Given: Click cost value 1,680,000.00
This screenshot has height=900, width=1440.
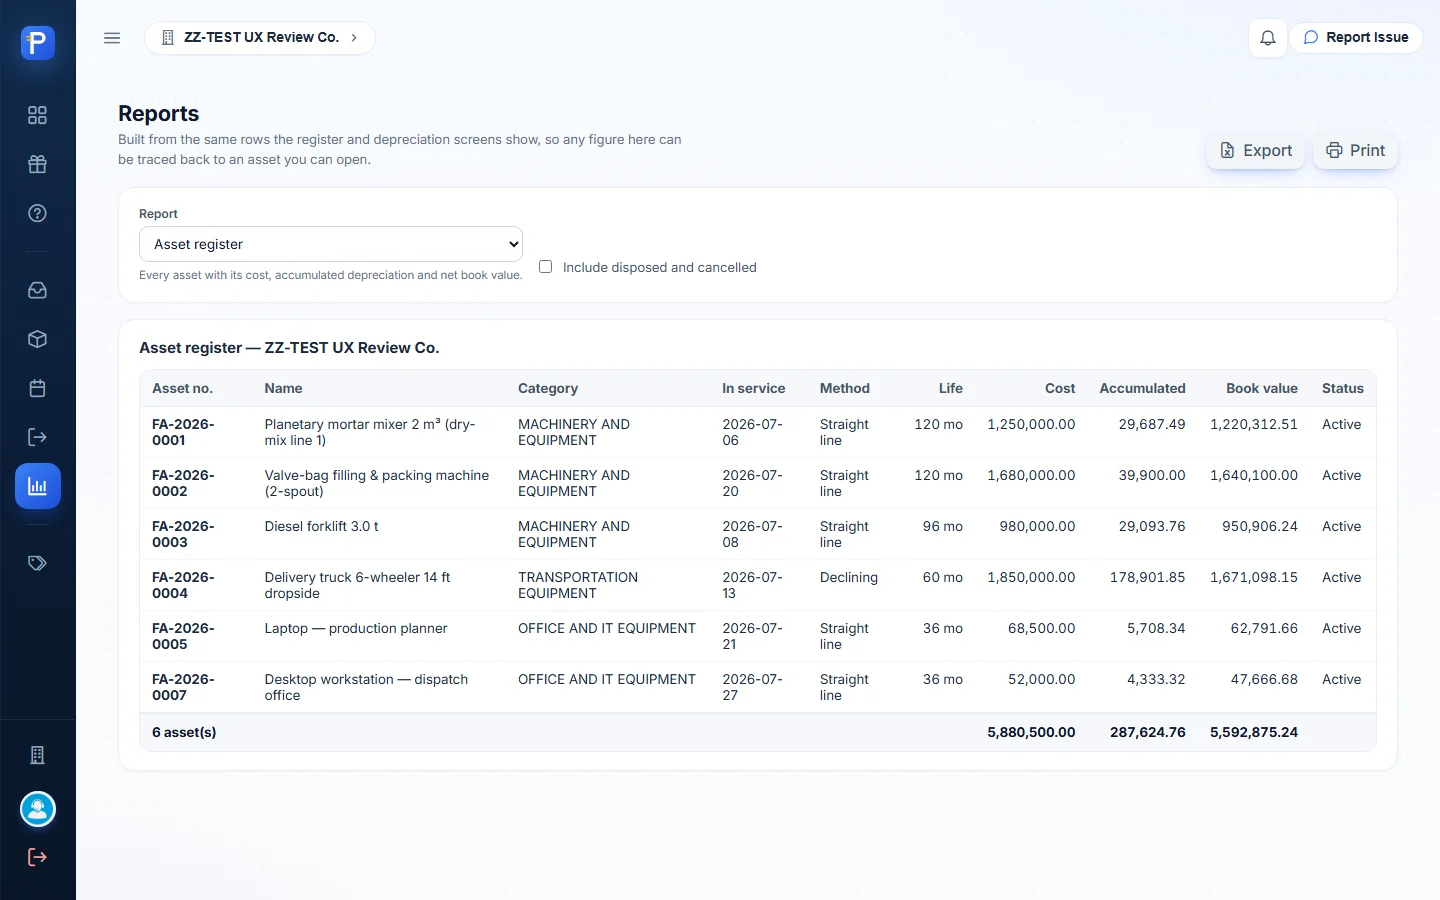Looking at the screenshot, I should pos(1031,475).
